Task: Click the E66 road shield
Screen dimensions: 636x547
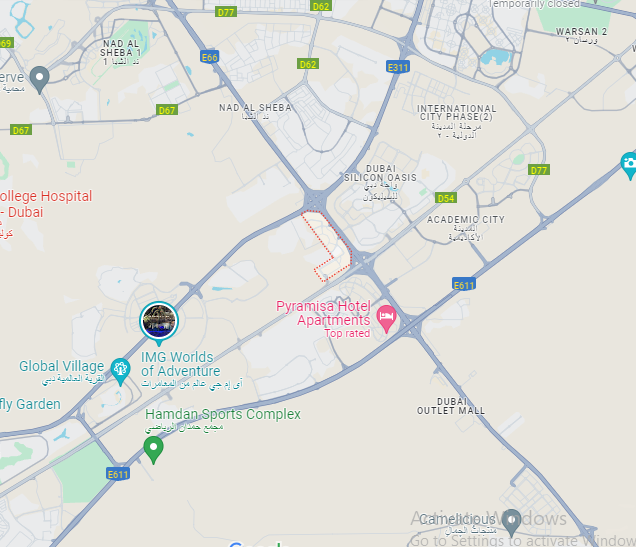Action: tap(210, 57)
